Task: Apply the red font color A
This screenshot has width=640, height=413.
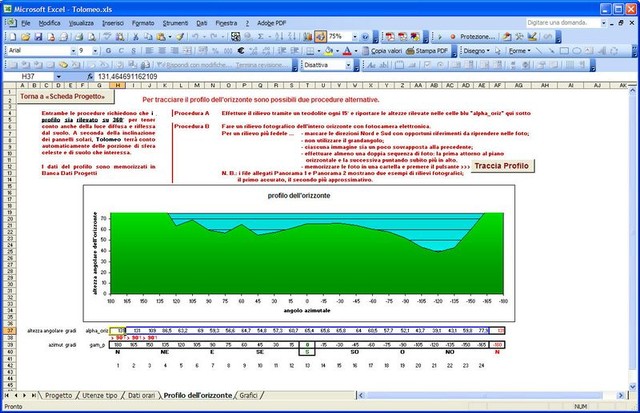Action: tap(347, 51)
